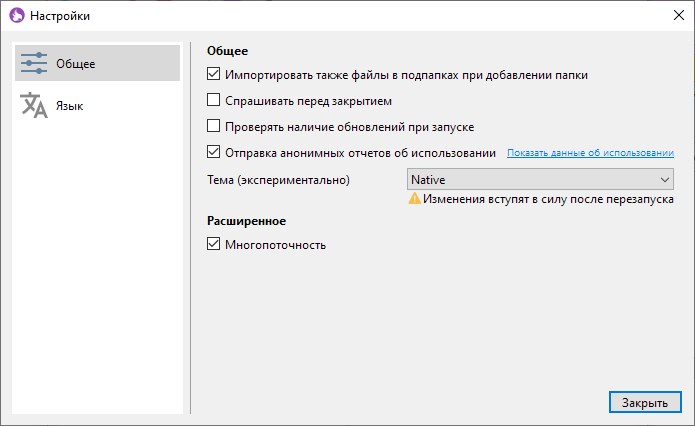Click the restart-required warning text
Screen dimensions: 695x426
pos(548,199)
